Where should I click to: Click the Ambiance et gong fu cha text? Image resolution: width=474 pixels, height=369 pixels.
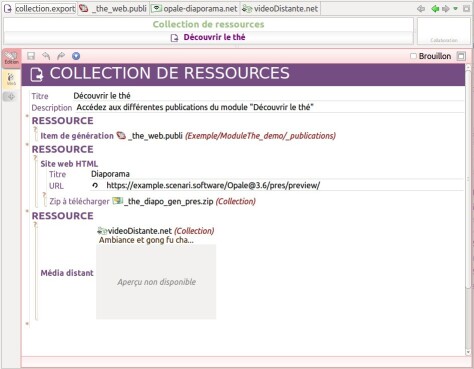tap(146, 240)
